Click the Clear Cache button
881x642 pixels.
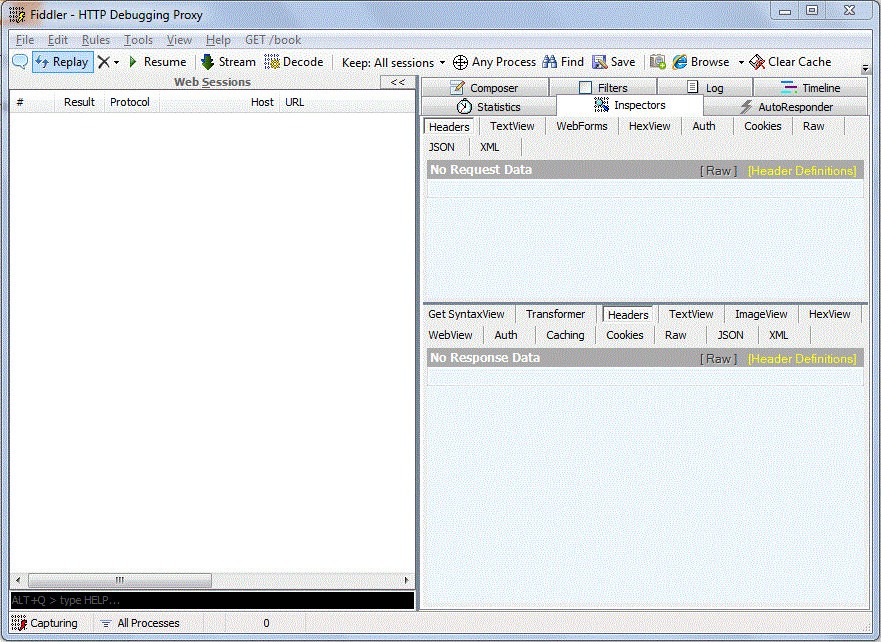tap(790, 62)
